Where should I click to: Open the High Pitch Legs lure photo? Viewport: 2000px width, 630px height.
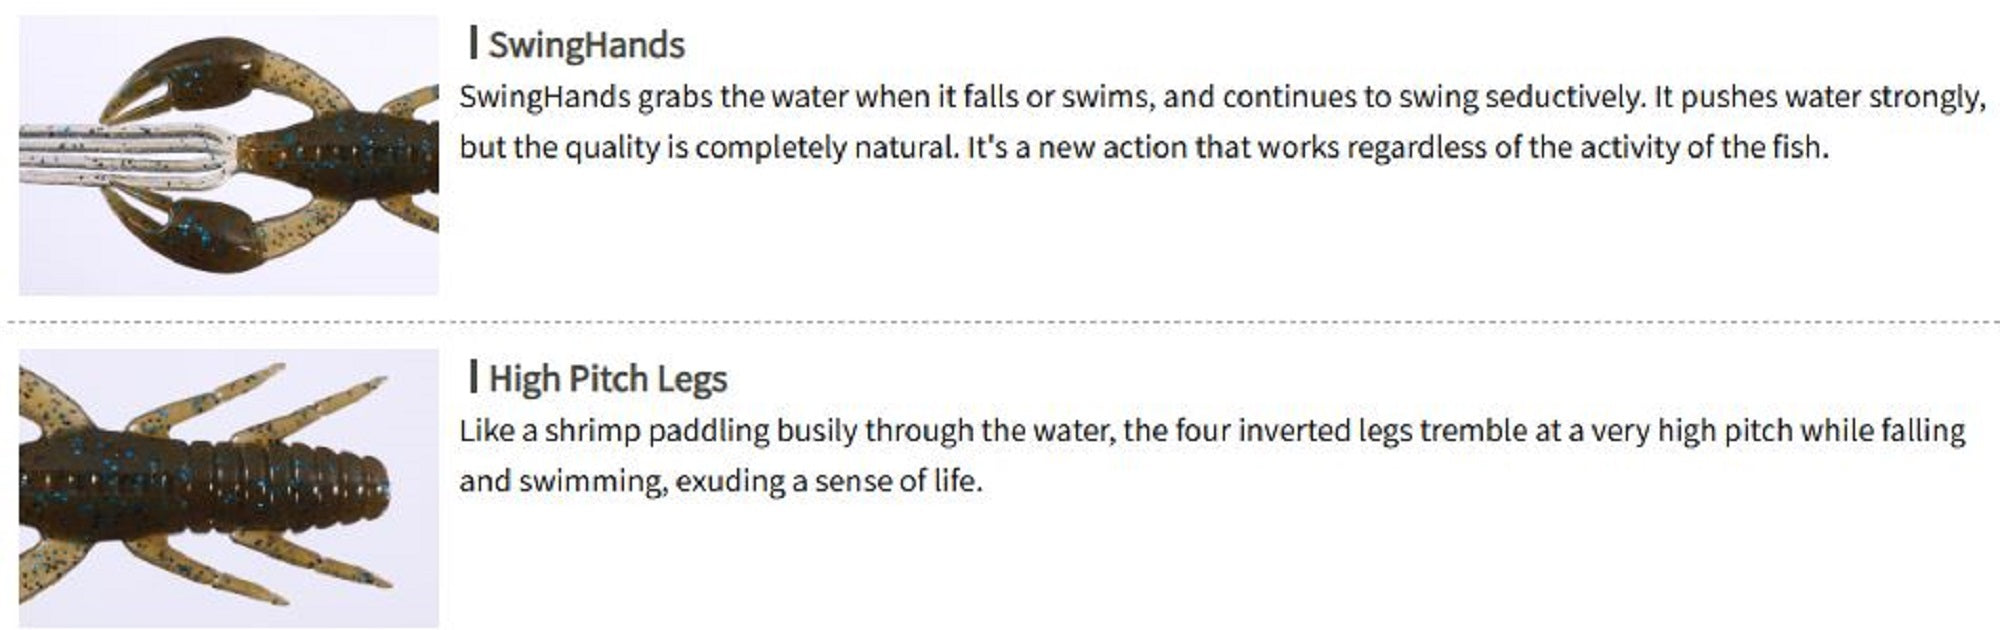[228, 488]
